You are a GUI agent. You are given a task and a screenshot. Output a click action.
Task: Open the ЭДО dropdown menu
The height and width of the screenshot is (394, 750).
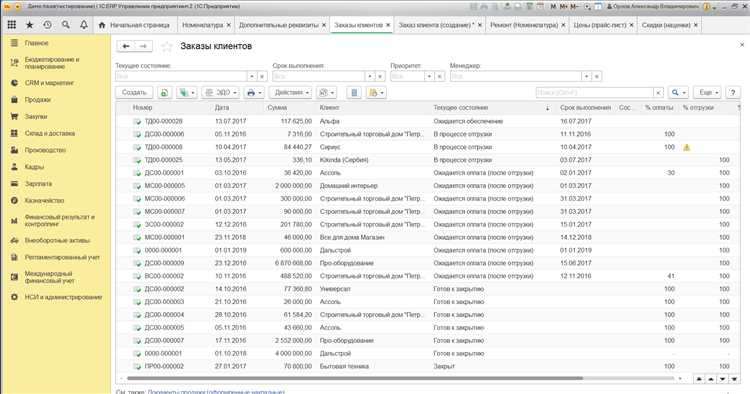pyautogui.click(x=221, y=93)
